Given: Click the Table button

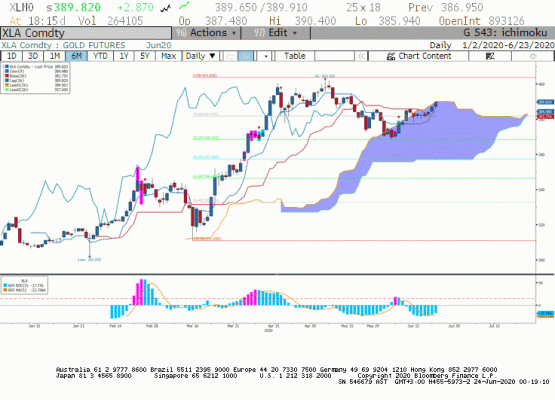Looking at the screenshot, I should [x=294, y=56].
